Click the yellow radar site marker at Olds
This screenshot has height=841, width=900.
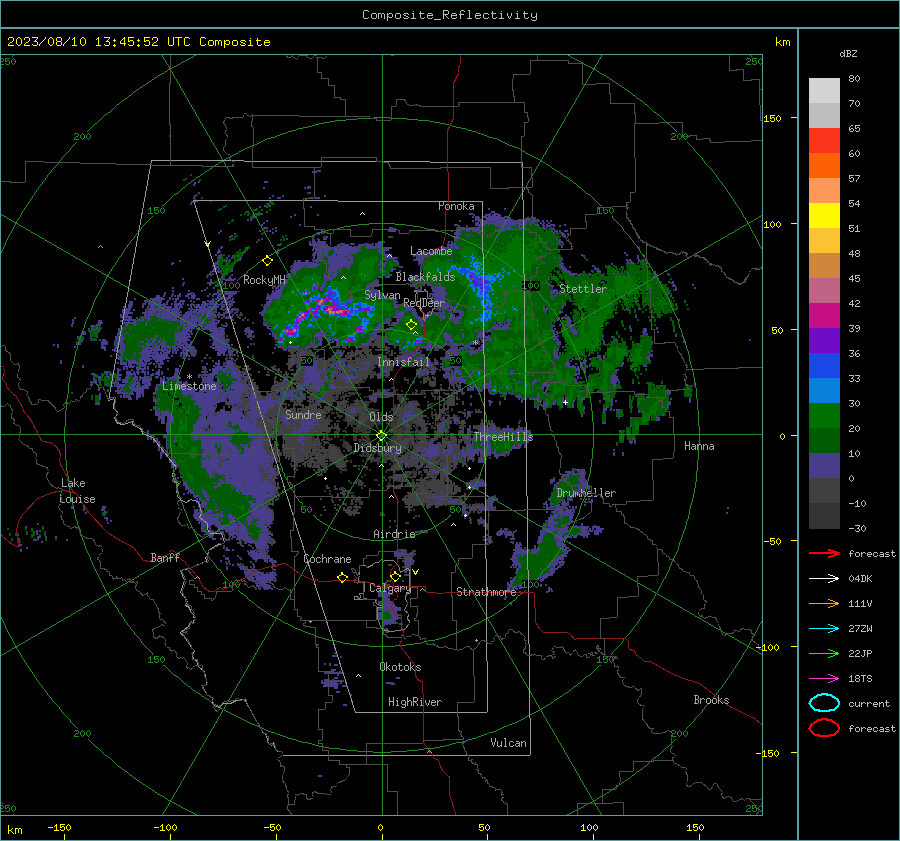pos(381,435)
